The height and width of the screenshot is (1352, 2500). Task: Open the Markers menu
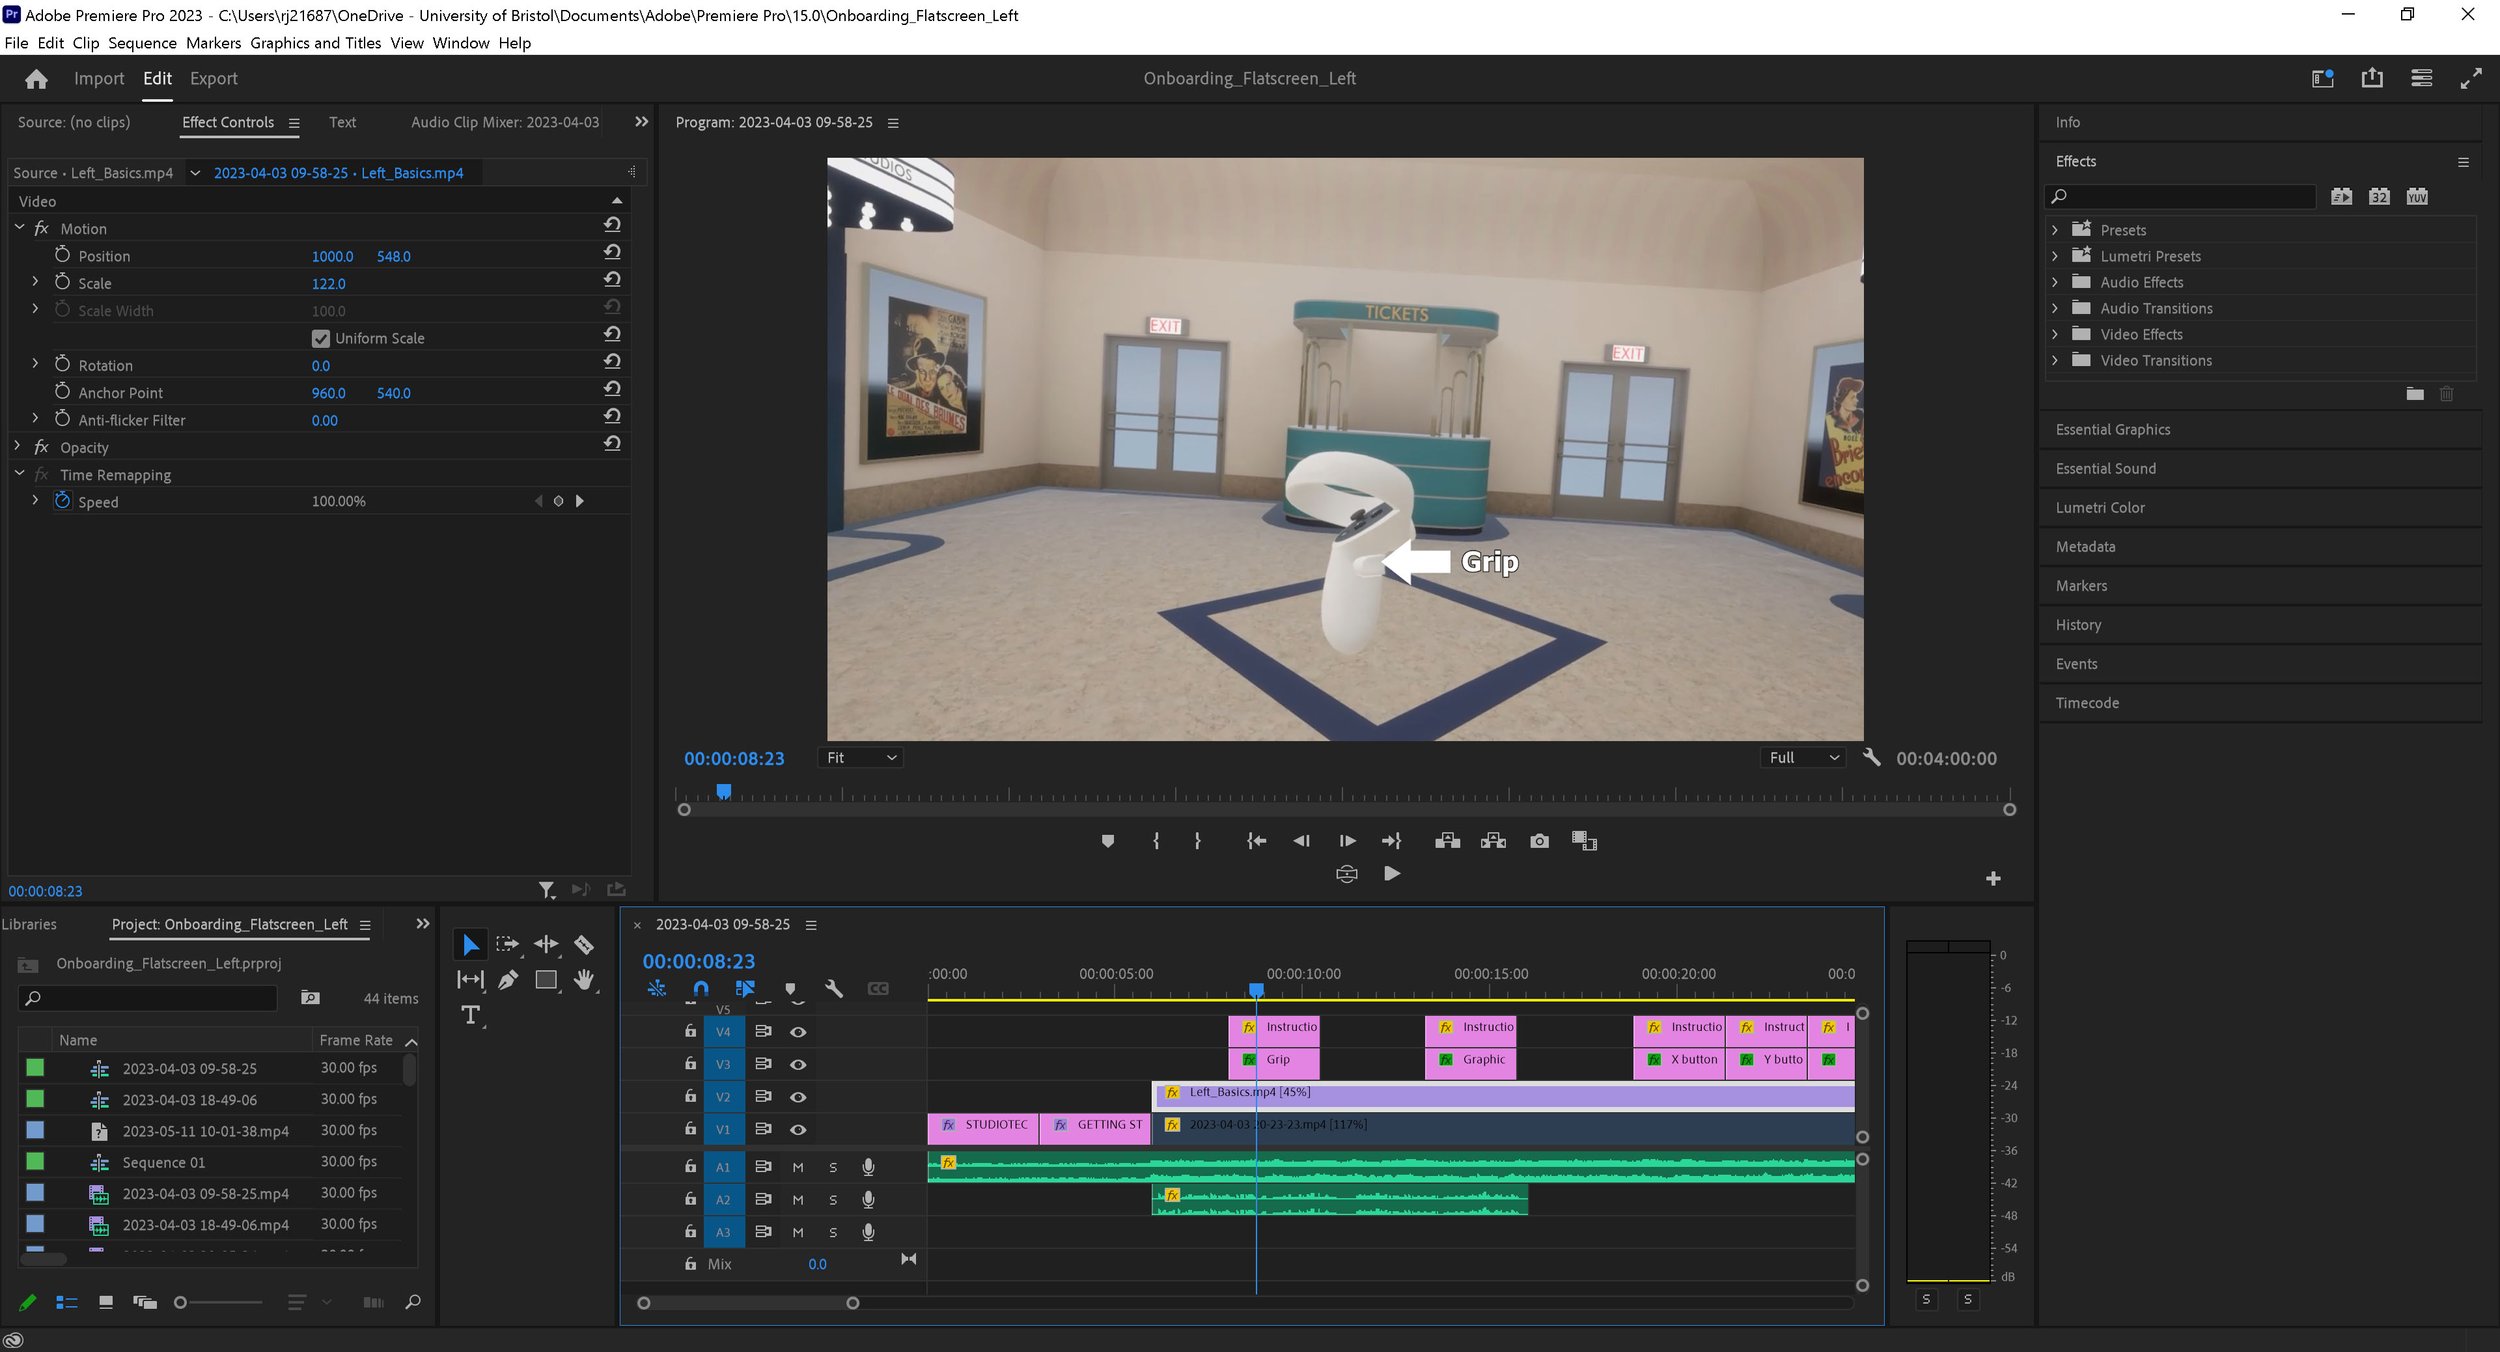pos(213,43)
